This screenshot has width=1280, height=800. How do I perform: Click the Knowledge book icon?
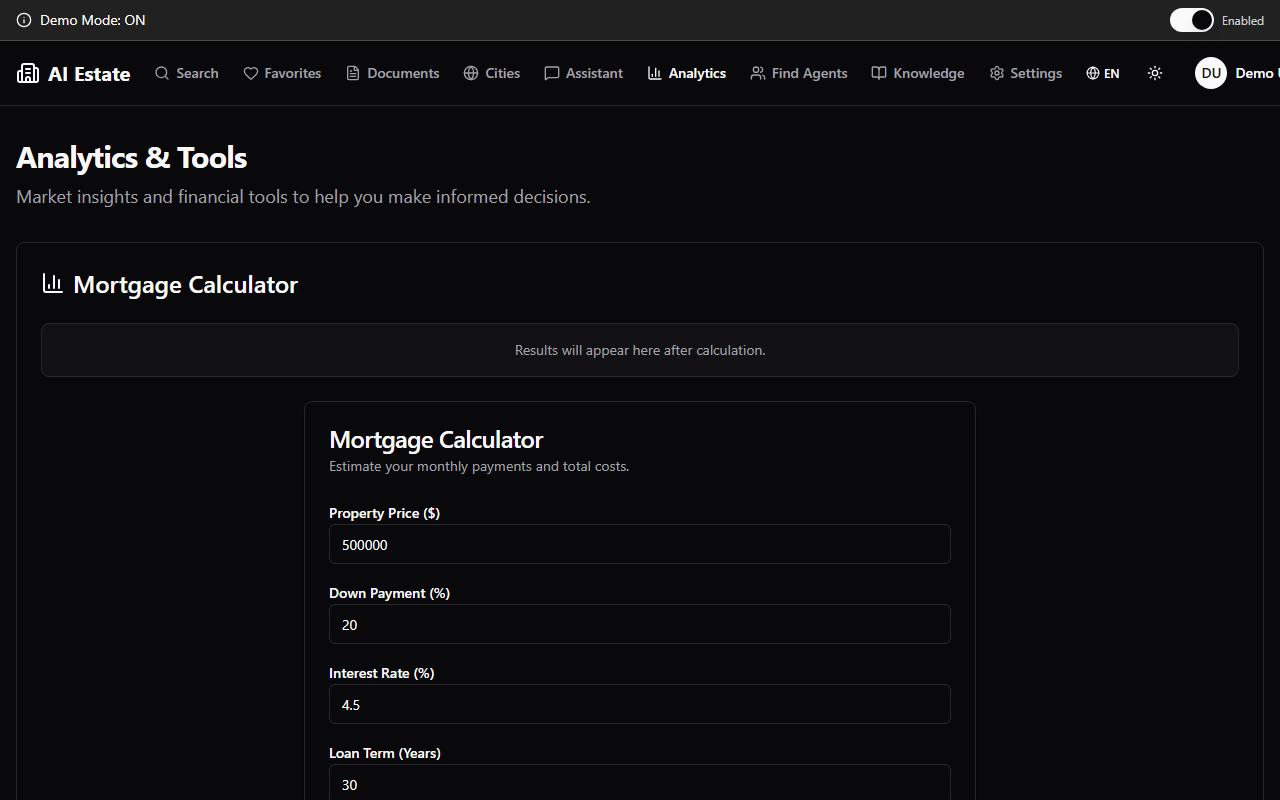click(879, 73)
